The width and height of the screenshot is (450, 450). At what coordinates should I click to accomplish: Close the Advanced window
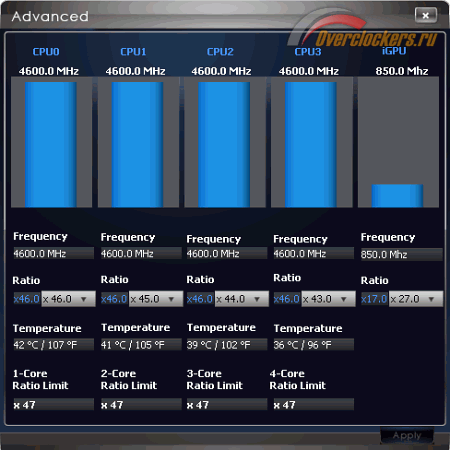point(426,15)
